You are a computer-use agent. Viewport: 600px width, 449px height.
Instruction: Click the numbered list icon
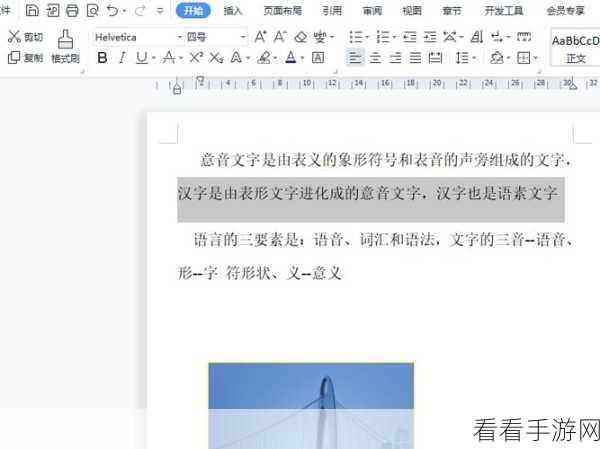pos(383,37)
